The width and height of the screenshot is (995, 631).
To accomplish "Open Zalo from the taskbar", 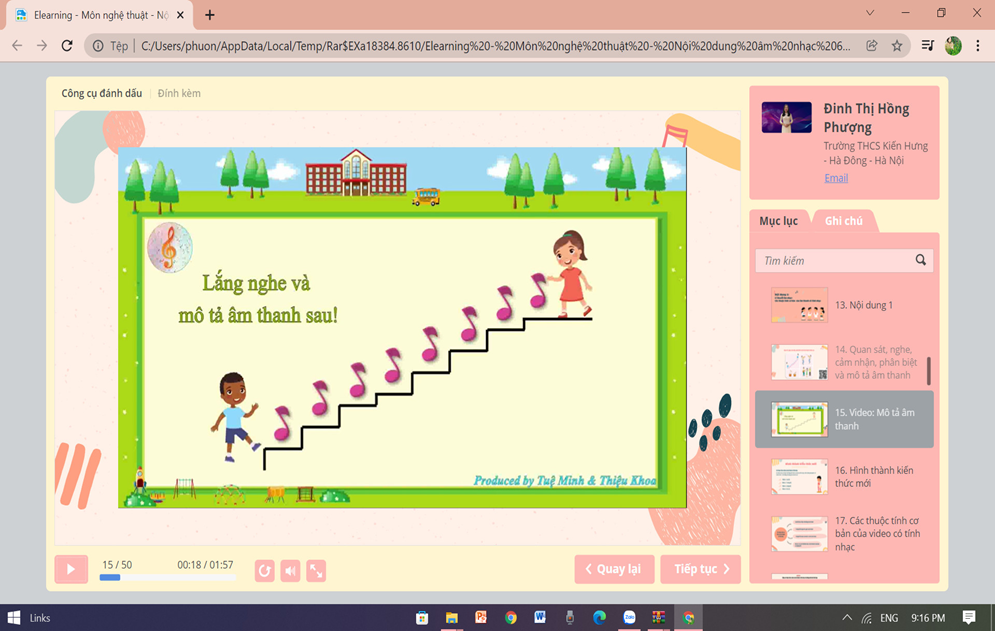I will [x=629, y=618].
